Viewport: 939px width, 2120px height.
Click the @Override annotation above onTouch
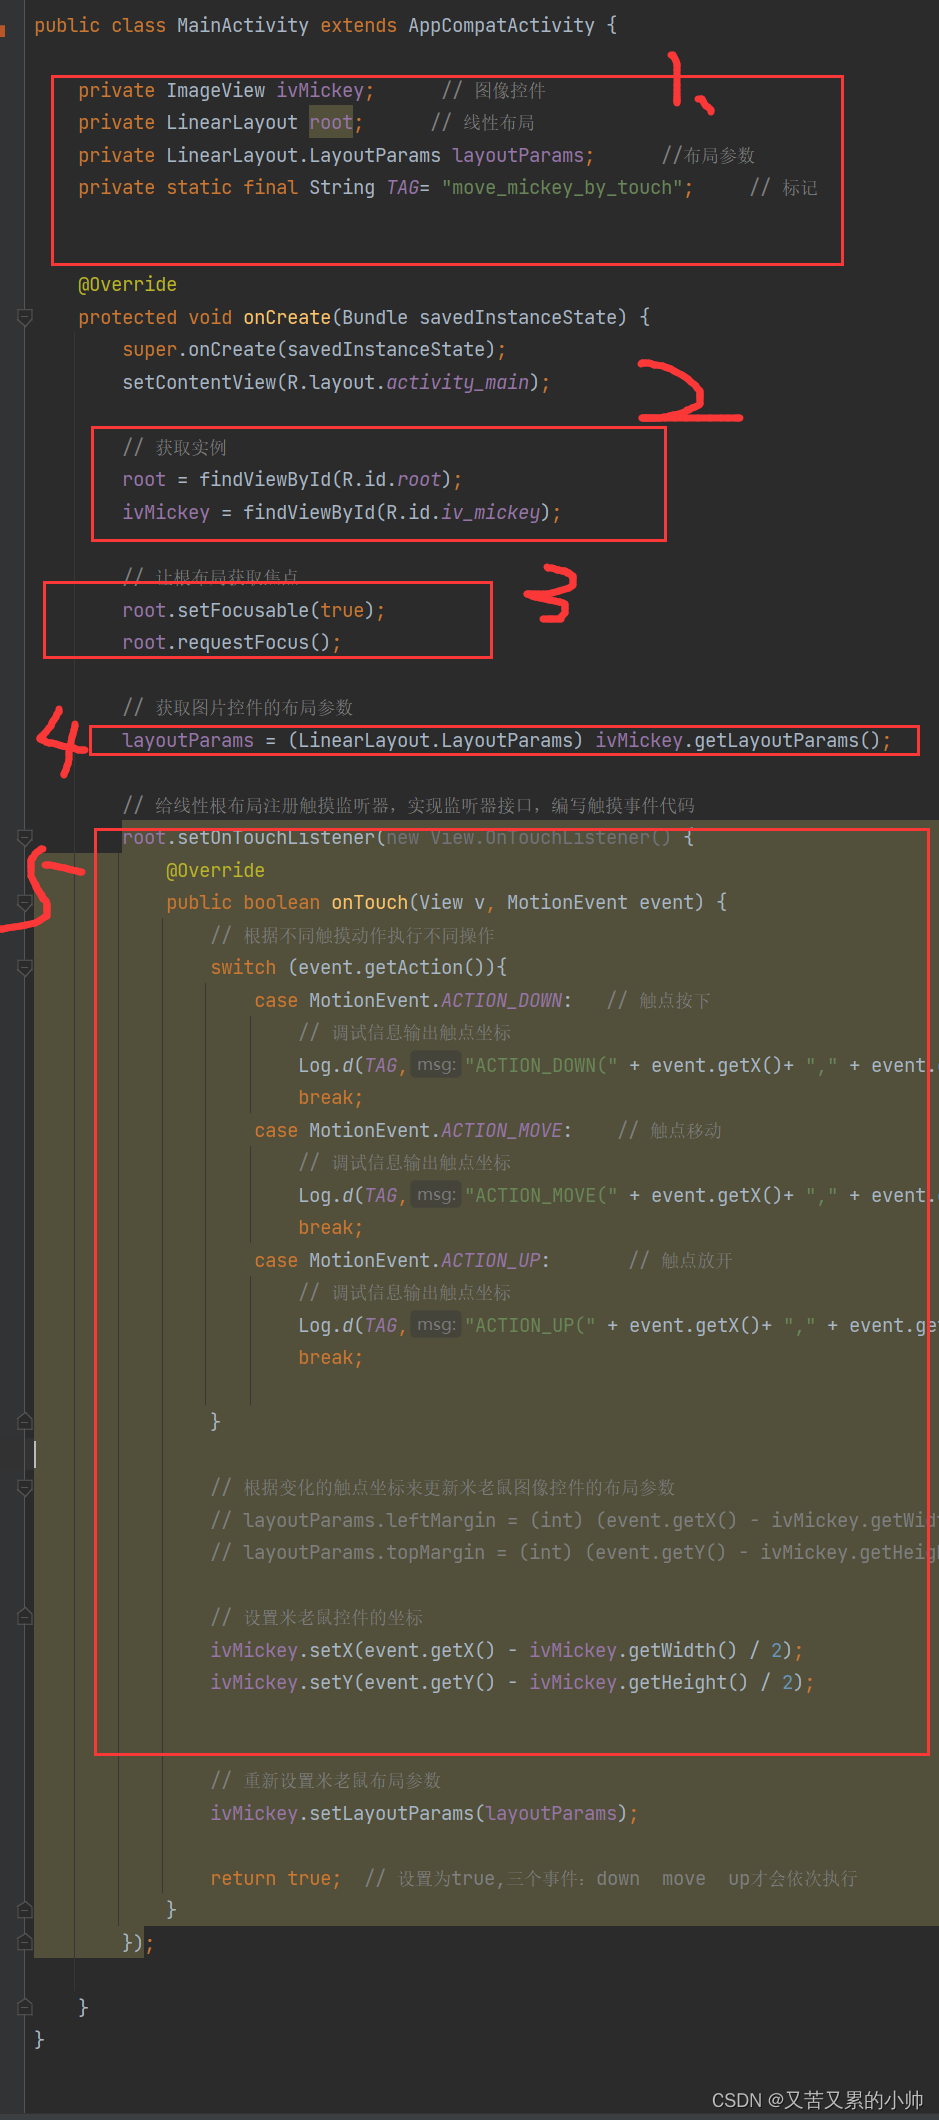pyautogui.click(x=215, y=871)
